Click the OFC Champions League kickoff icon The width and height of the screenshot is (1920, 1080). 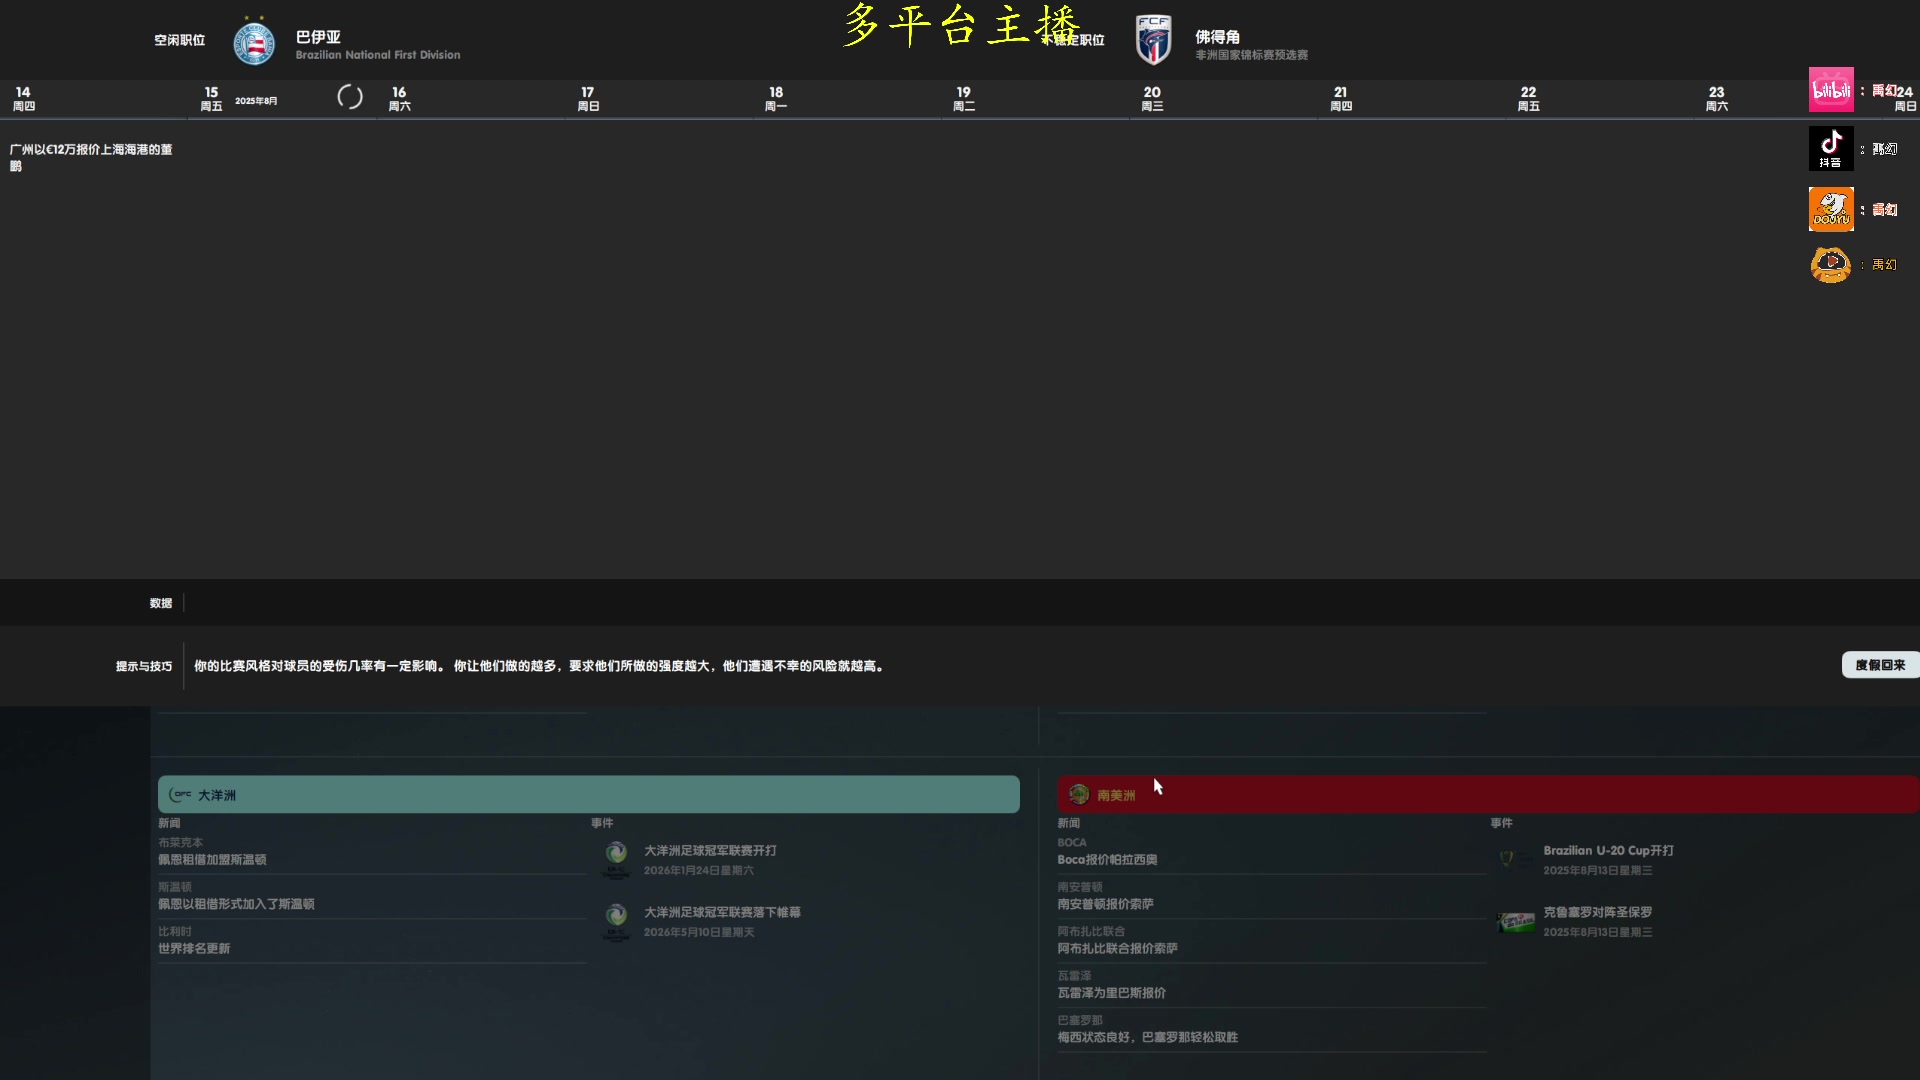point(616,858)
